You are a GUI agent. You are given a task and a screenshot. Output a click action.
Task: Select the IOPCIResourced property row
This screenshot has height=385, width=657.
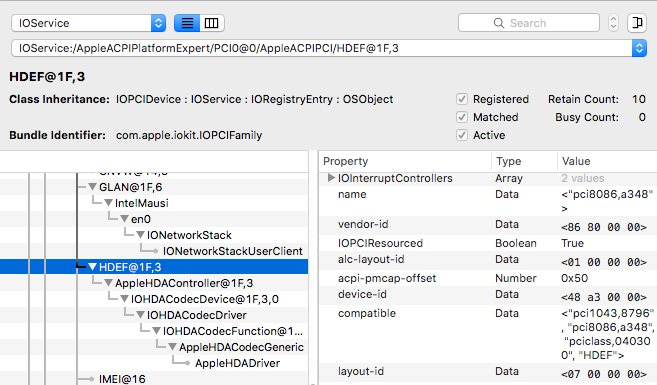click(488, 243)
